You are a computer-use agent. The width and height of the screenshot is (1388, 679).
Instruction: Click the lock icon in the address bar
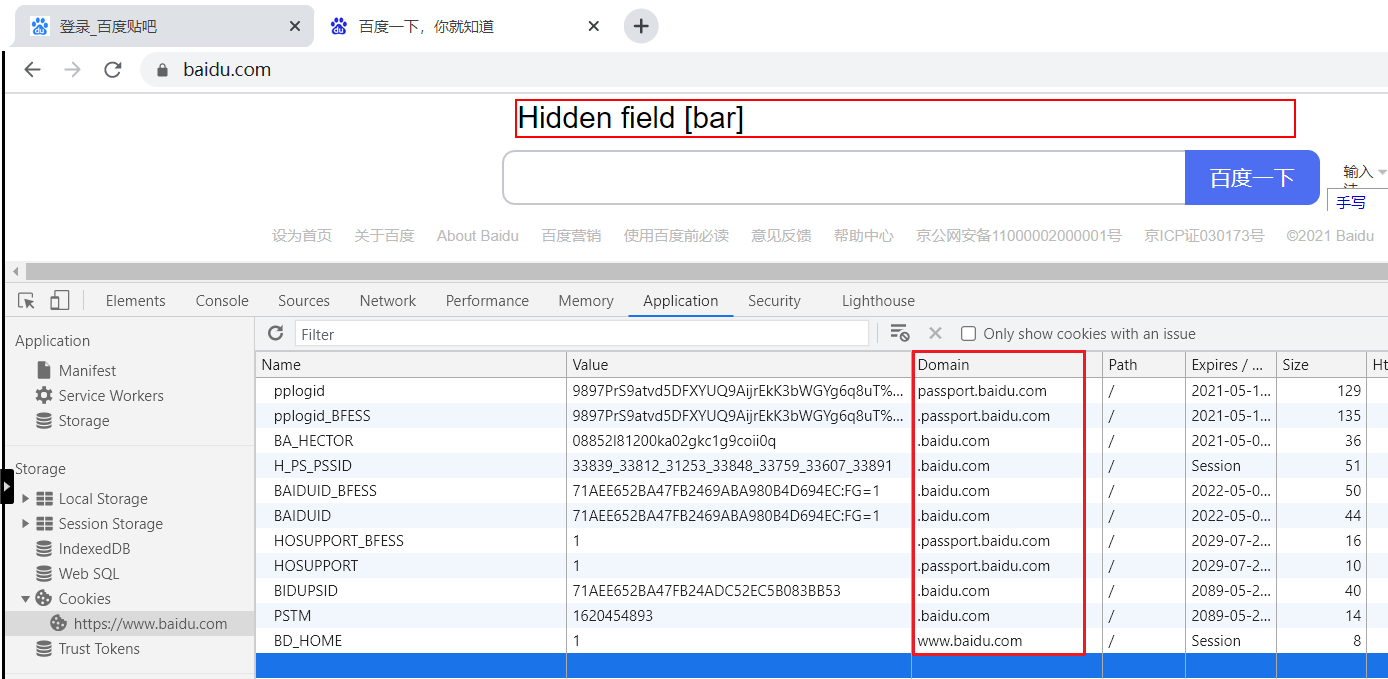pyautogui.click(x=162, y=69)
